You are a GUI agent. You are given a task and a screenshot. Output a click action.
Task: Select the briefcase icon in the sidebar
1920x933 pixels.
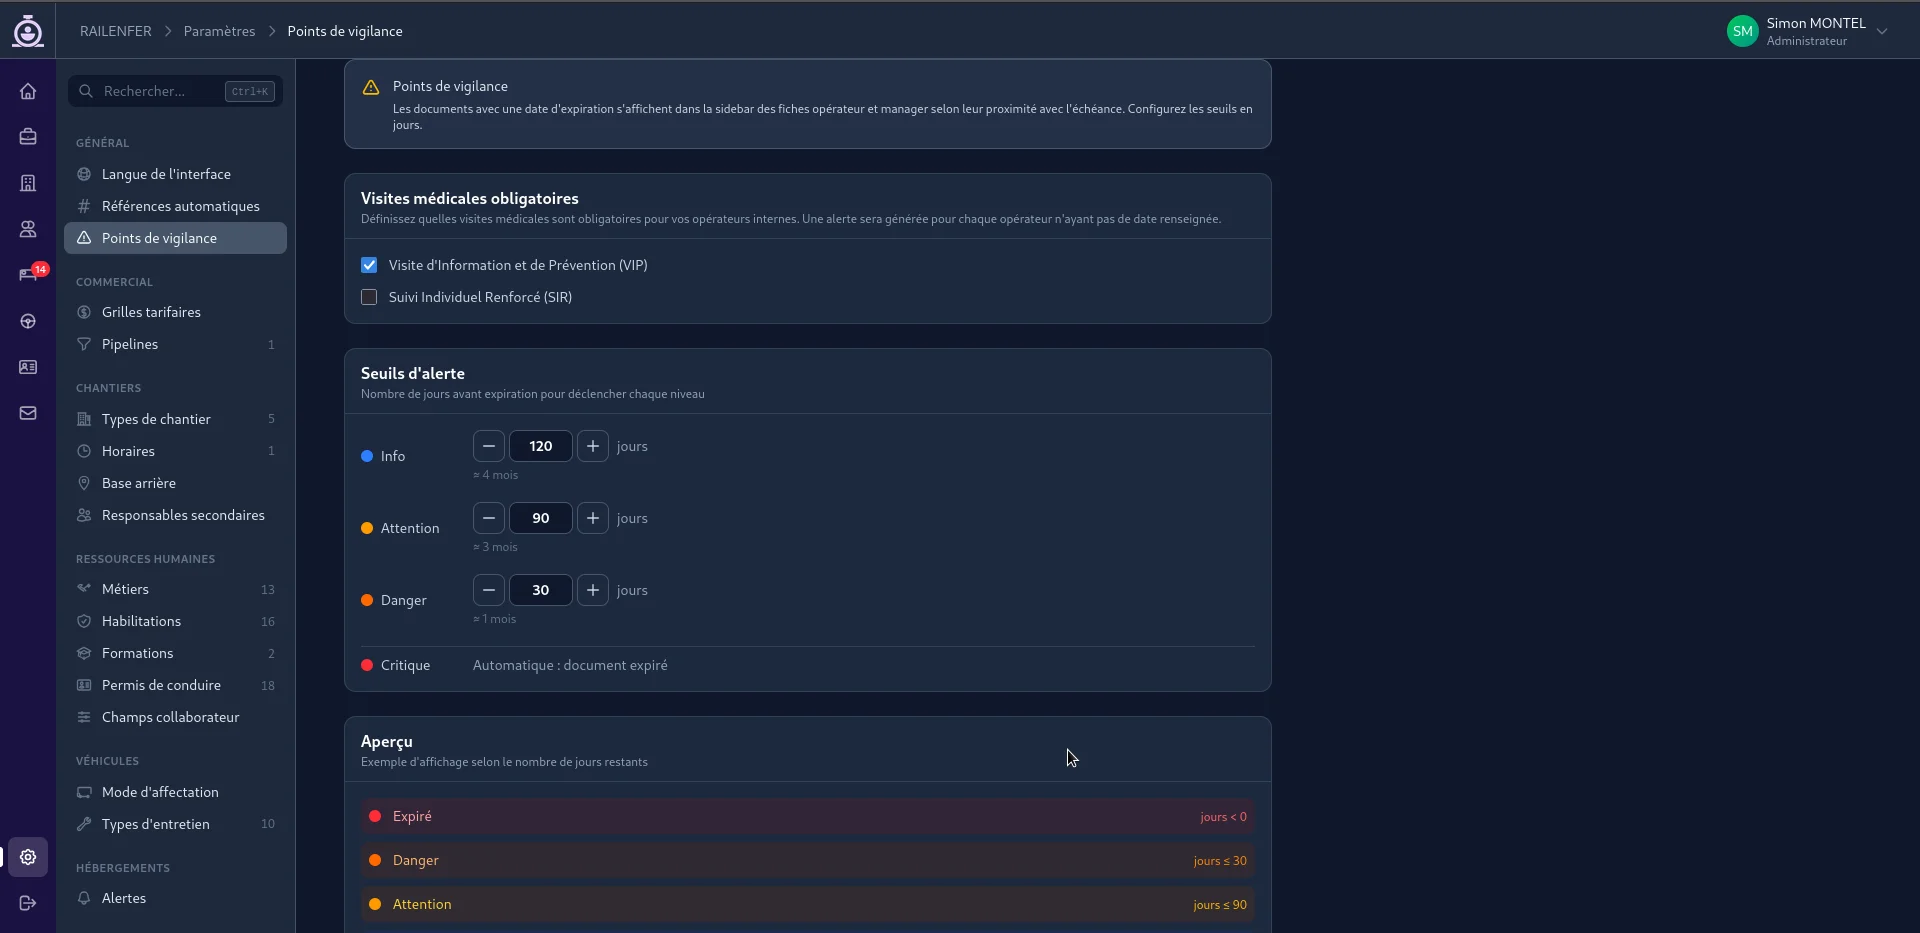(x=27, y=137)
